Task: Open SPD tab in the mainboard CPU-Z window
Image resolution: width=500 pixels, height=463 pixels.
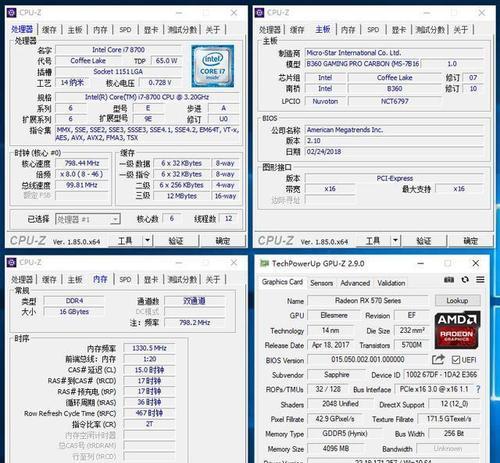Action: pos(373,30)
